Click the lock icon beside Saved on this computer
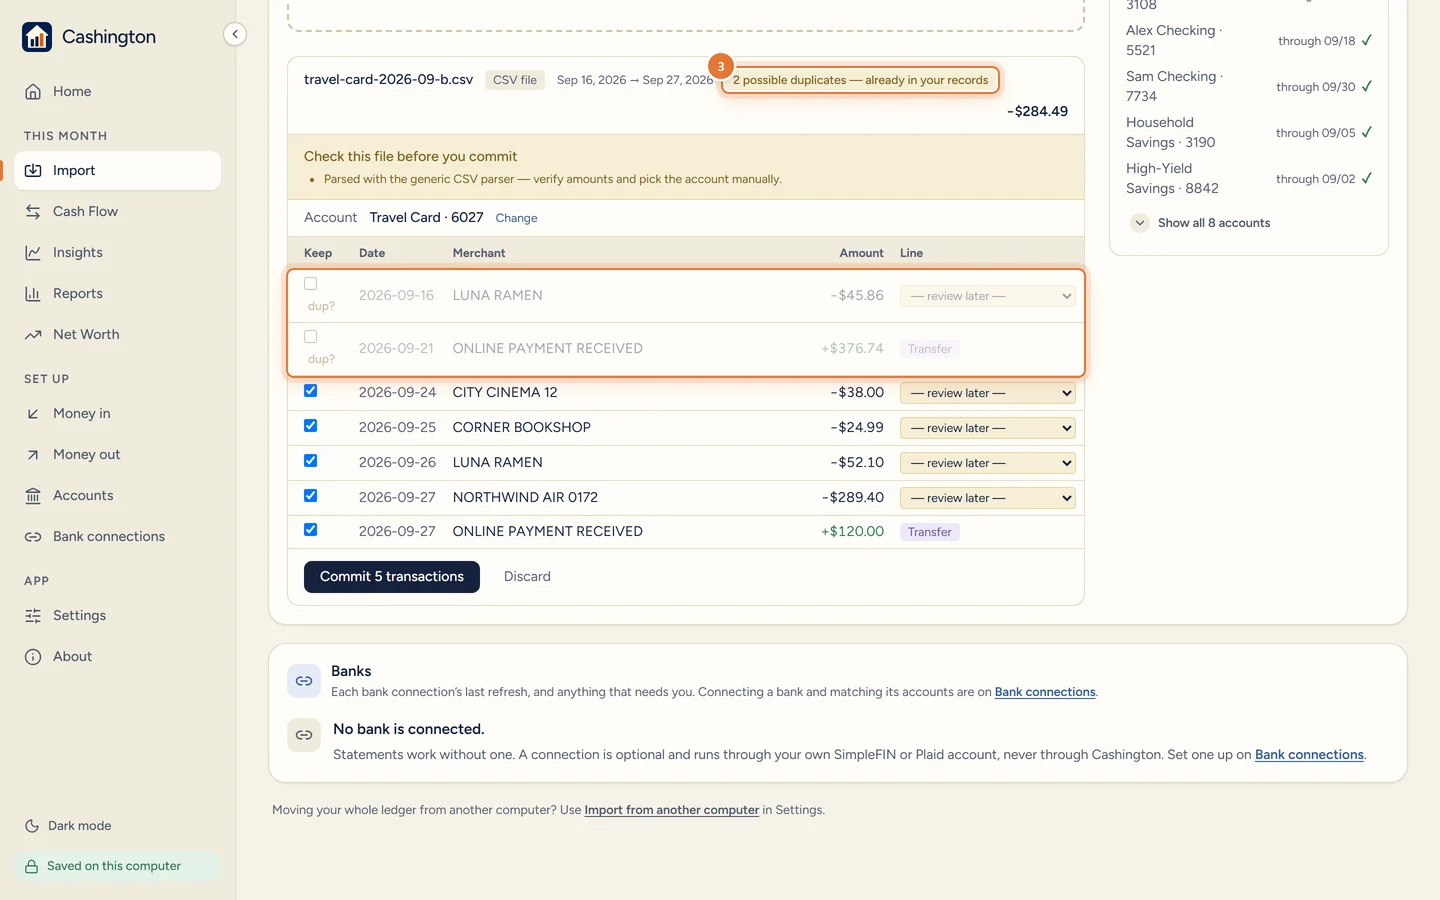1440x900 pixels. click(x=32, y=867)
